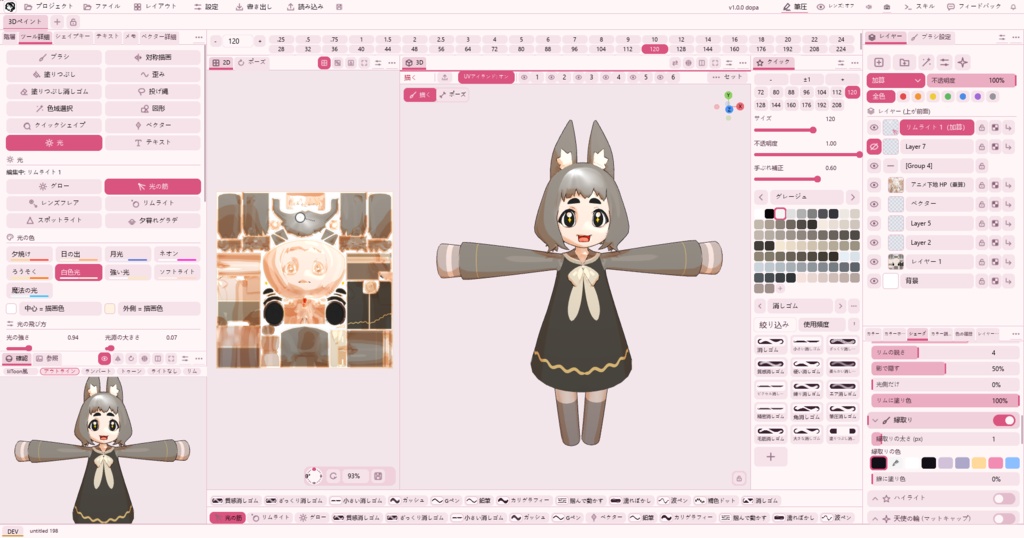
Task: Toggle the 中心＝描画色 checkbox
Action: [12, 308]
